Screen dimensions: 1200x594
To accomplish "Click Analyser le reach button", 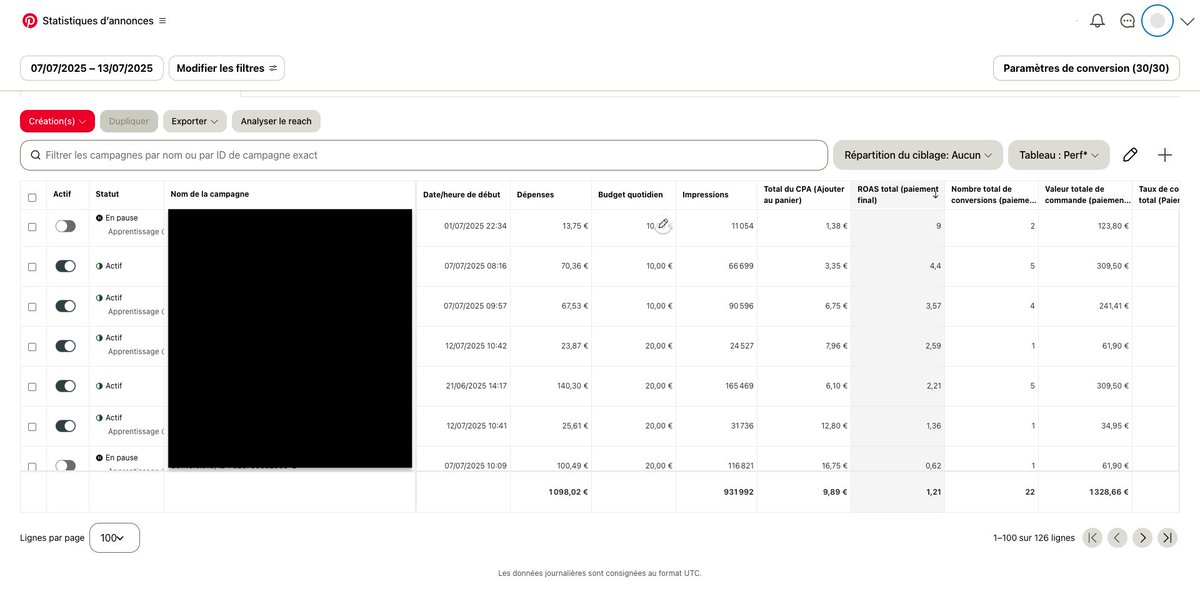I will point(276,121).
